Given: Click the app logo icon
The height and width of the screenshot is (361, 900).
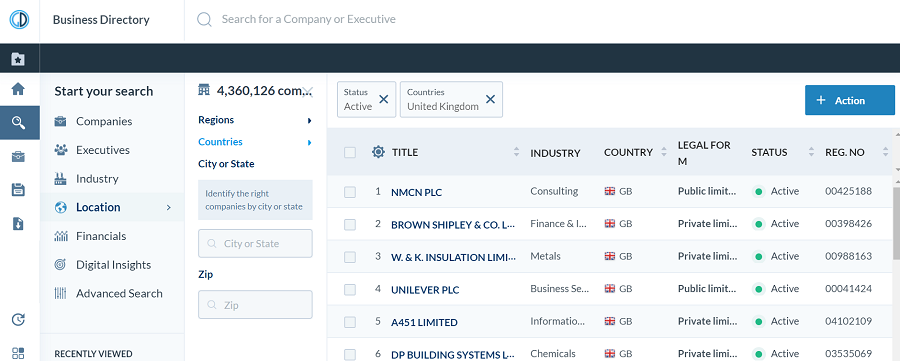Looking at the screenshot, I should click(x=19, y=20).
